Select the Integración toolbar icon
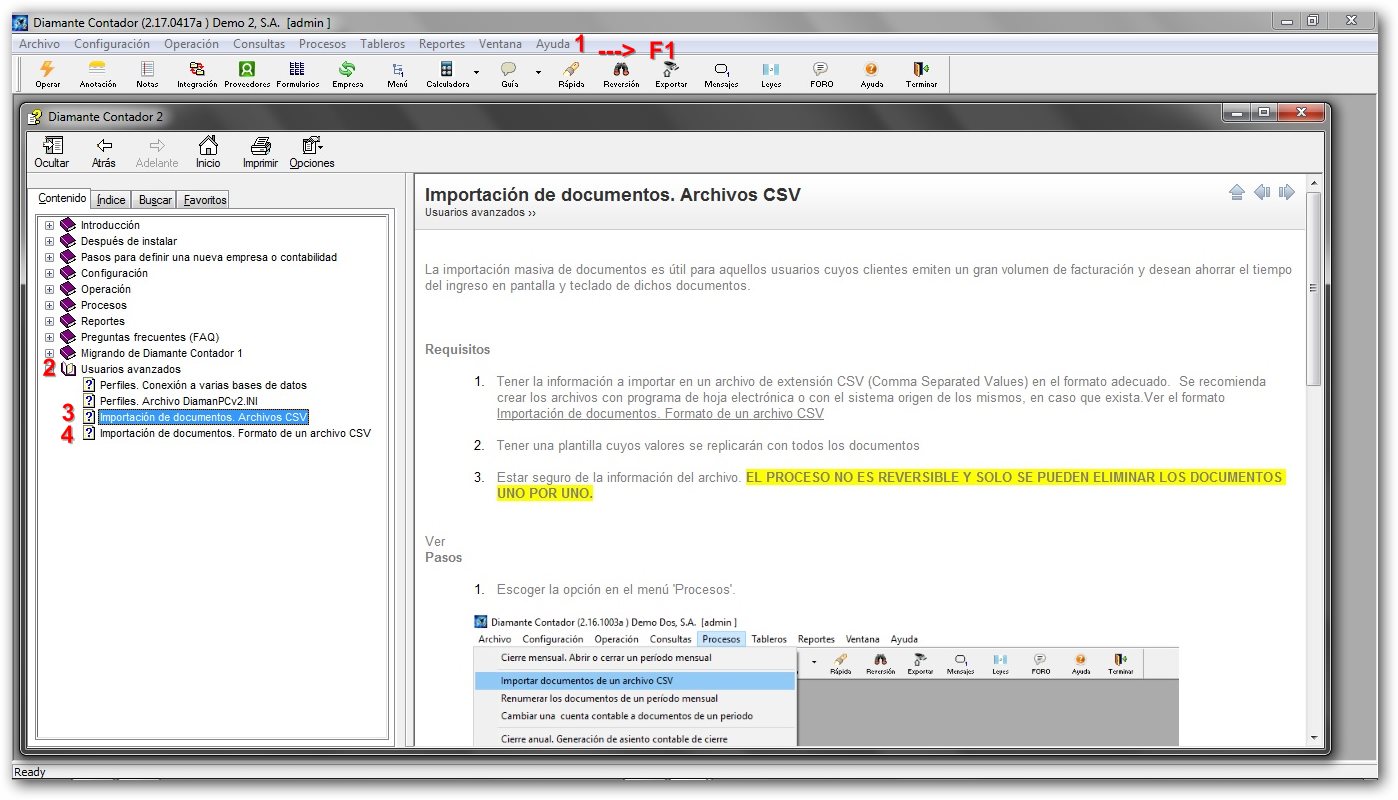The height and width of the screenshot is (800, 1398). (197, 69)
